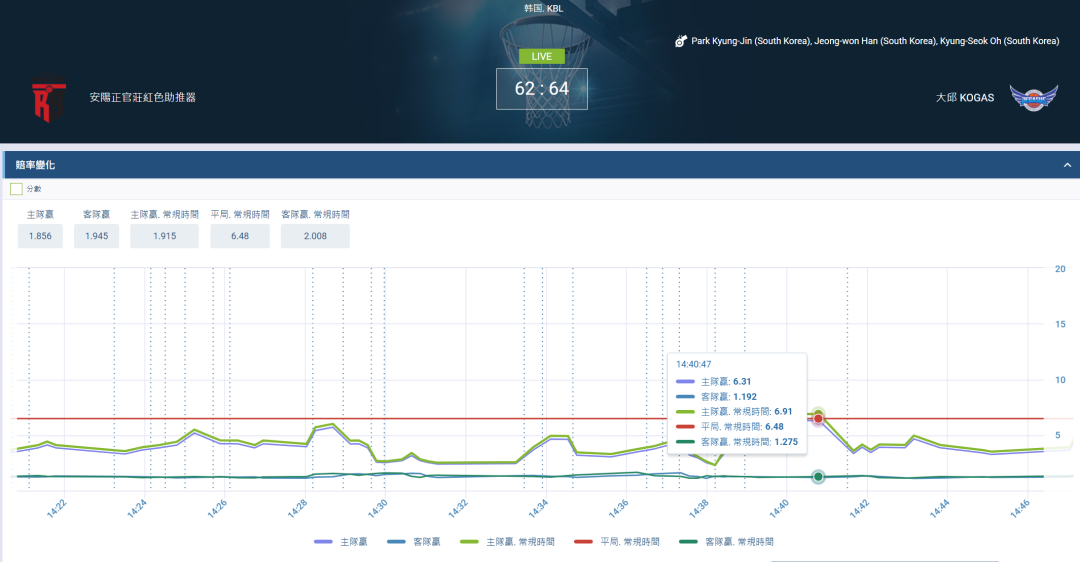Viewport: 1080px width, 562px height.
Task: Click the home team red logo
Action: point(49,102)
